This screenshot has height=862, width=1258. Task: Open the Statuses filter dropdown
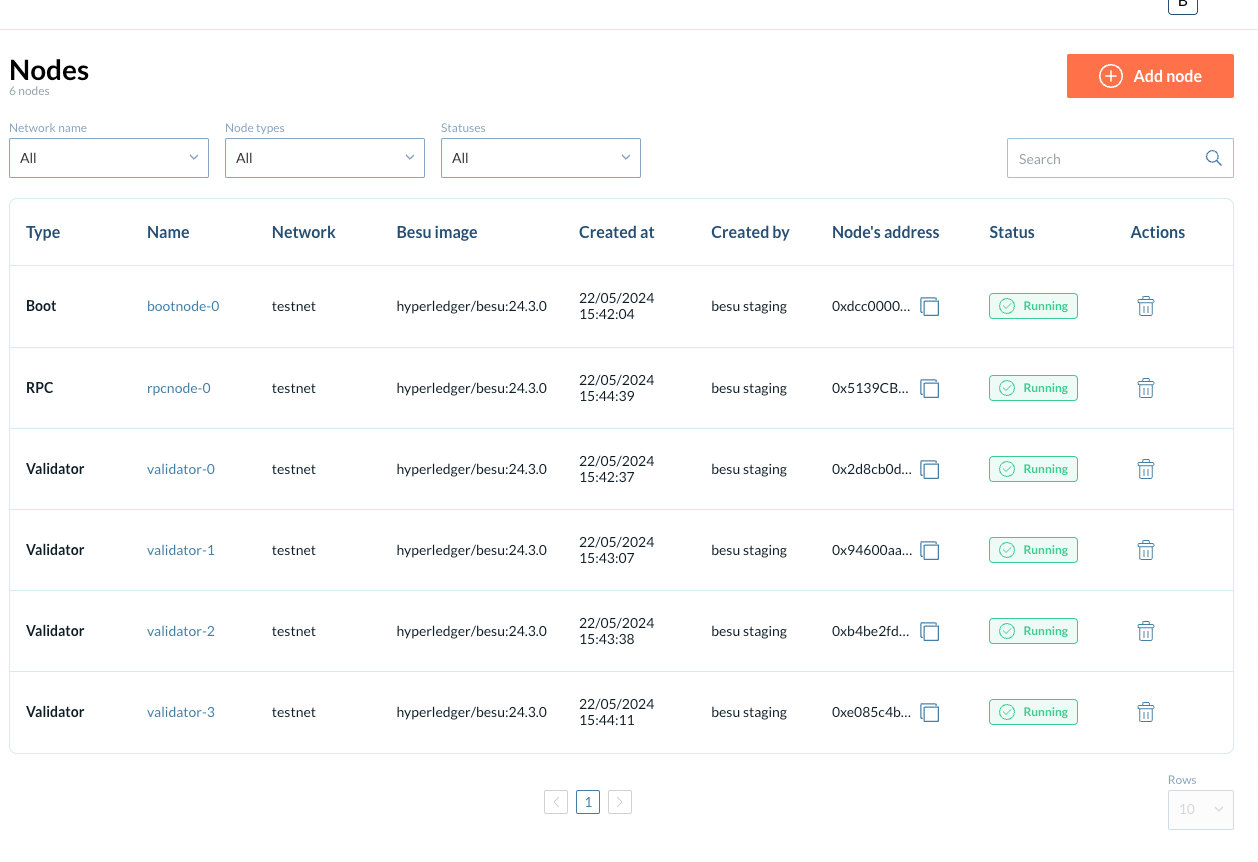(x=540, y=158)
